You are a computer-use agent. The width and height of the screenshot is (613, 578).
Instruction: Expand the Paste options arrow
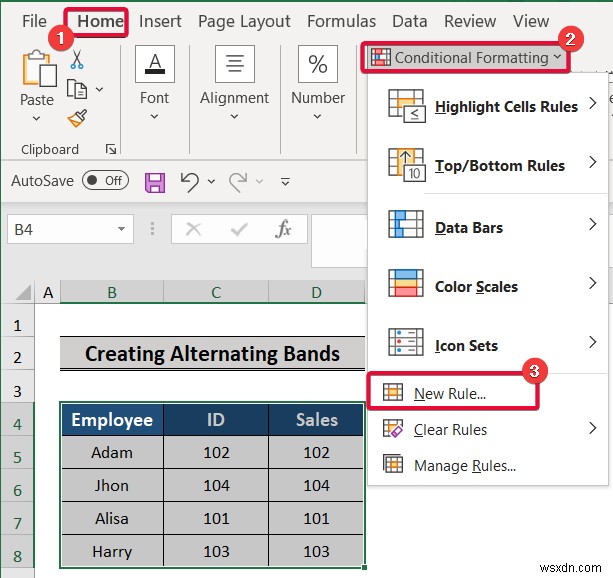(36, 118)
